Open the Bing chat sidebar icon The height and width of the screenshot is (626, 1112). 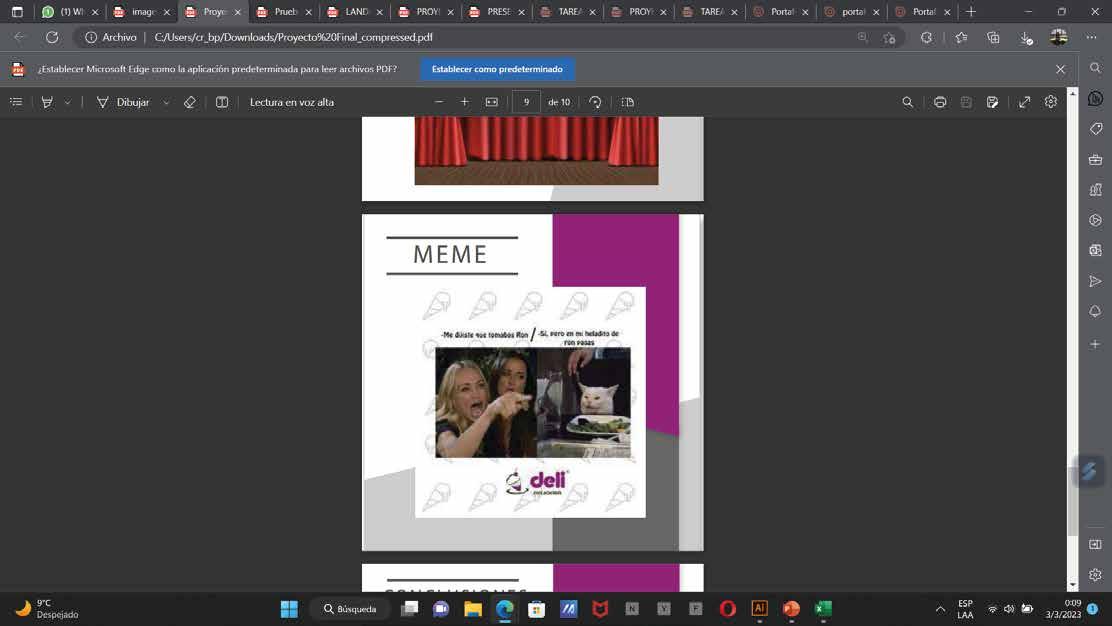pyautogui.click(x=1096, y=99)
